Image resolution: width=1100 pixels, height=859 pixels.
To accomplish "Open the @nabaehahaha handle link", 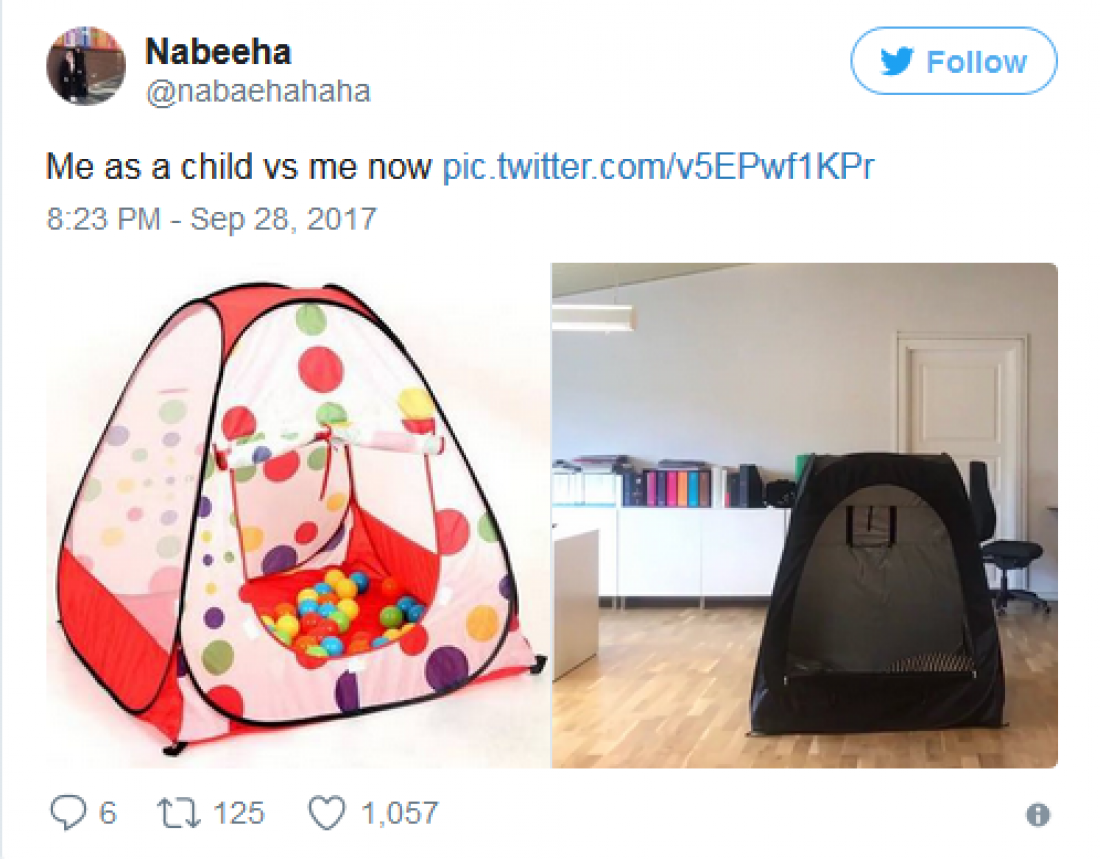I will [x=257, y=91].
